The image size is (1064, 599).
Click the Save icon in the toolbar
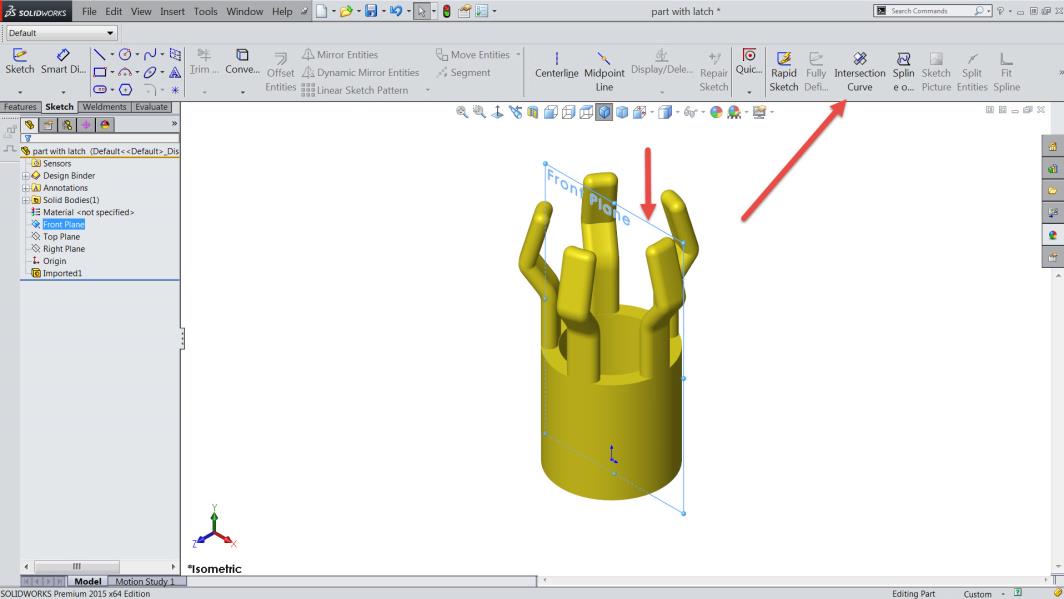370,11
